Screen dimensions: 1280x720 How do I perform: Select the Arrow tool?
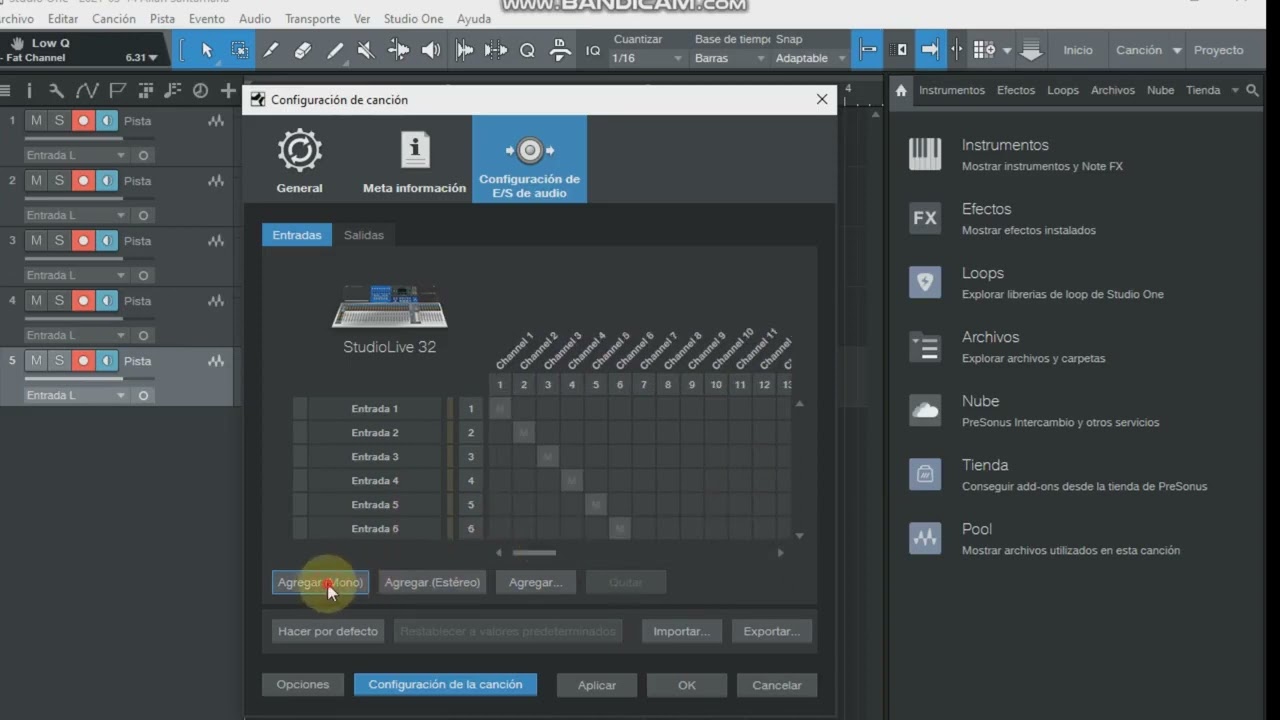tap(207, 50)
